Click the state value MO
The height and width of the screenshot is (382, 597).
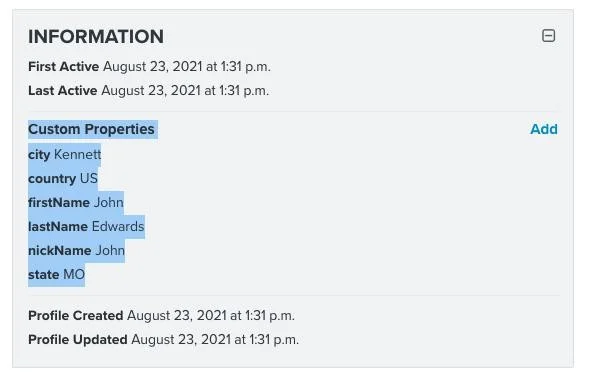(x=74, y=275)
